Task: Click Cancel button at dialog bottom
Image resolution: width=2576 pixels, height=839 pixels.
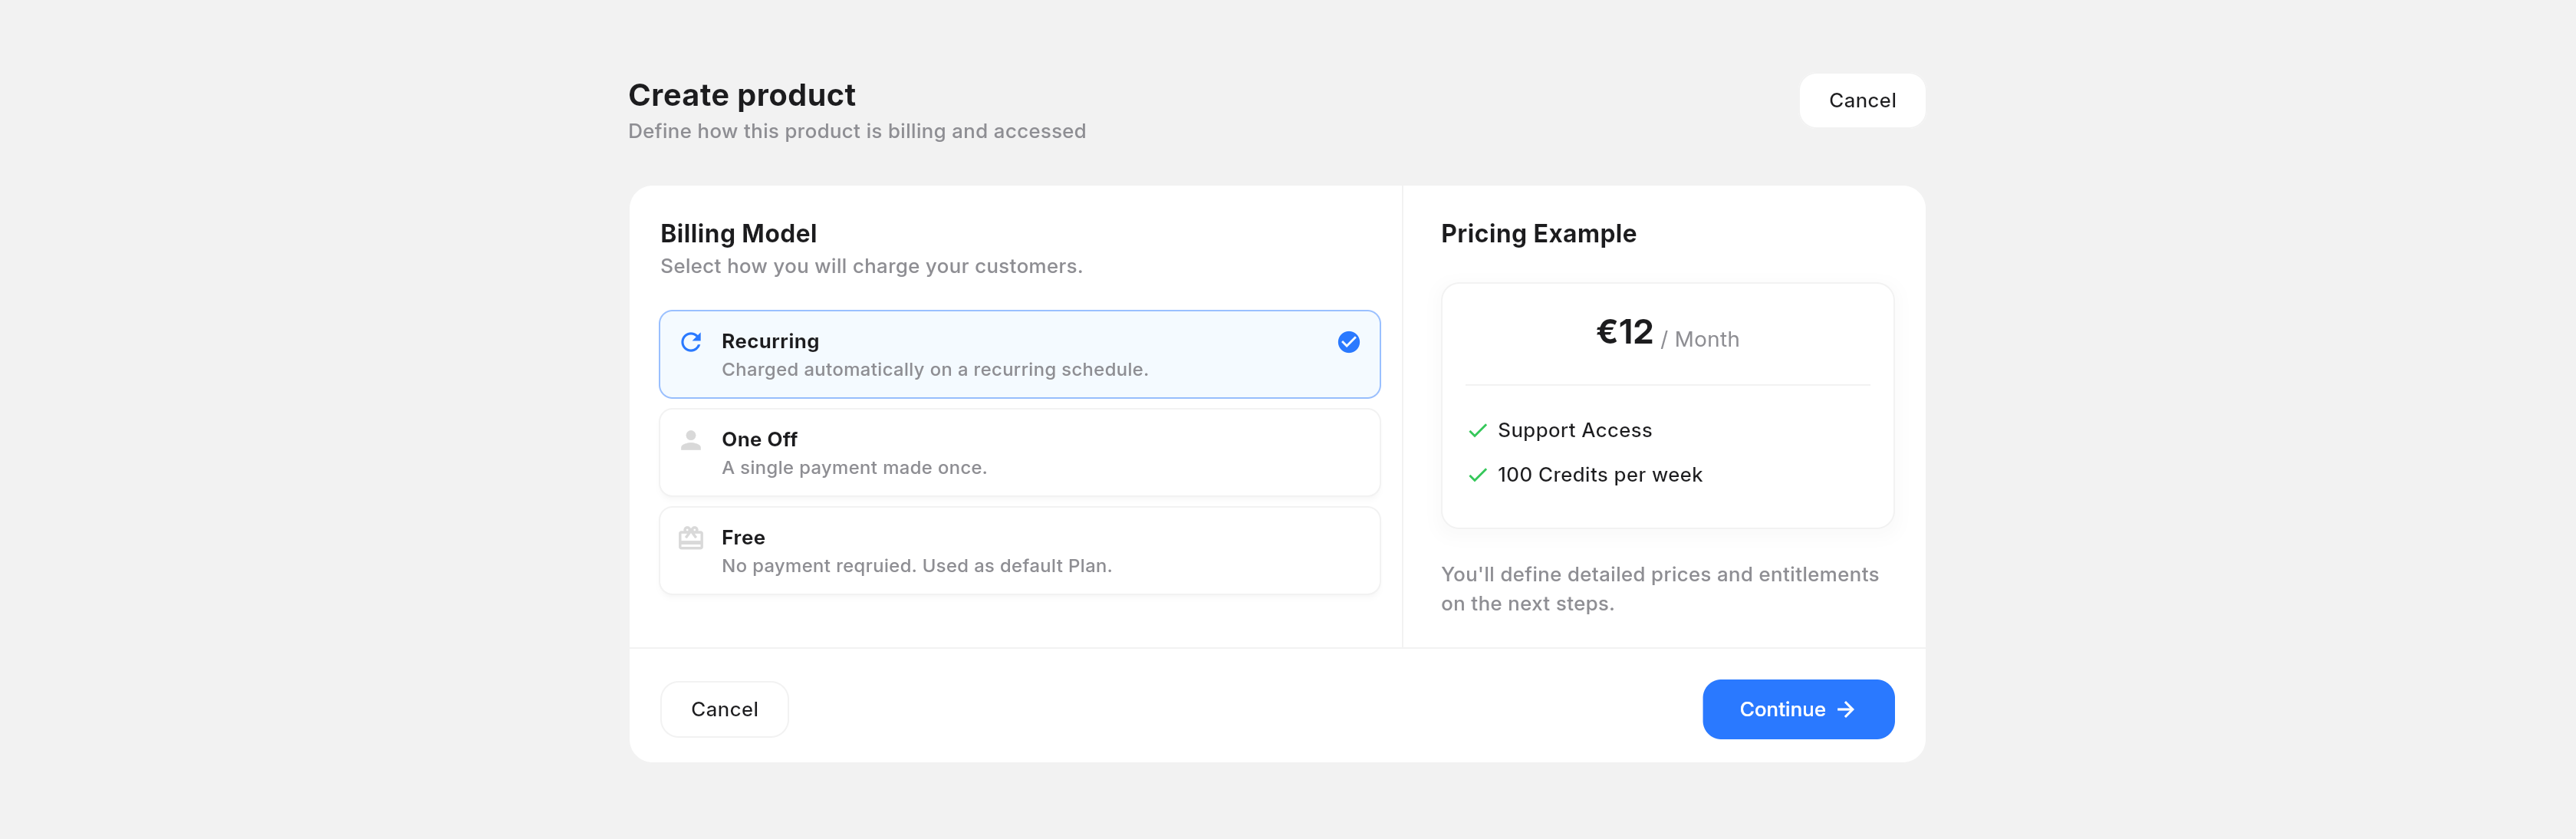Action: [x=724, y=709]
